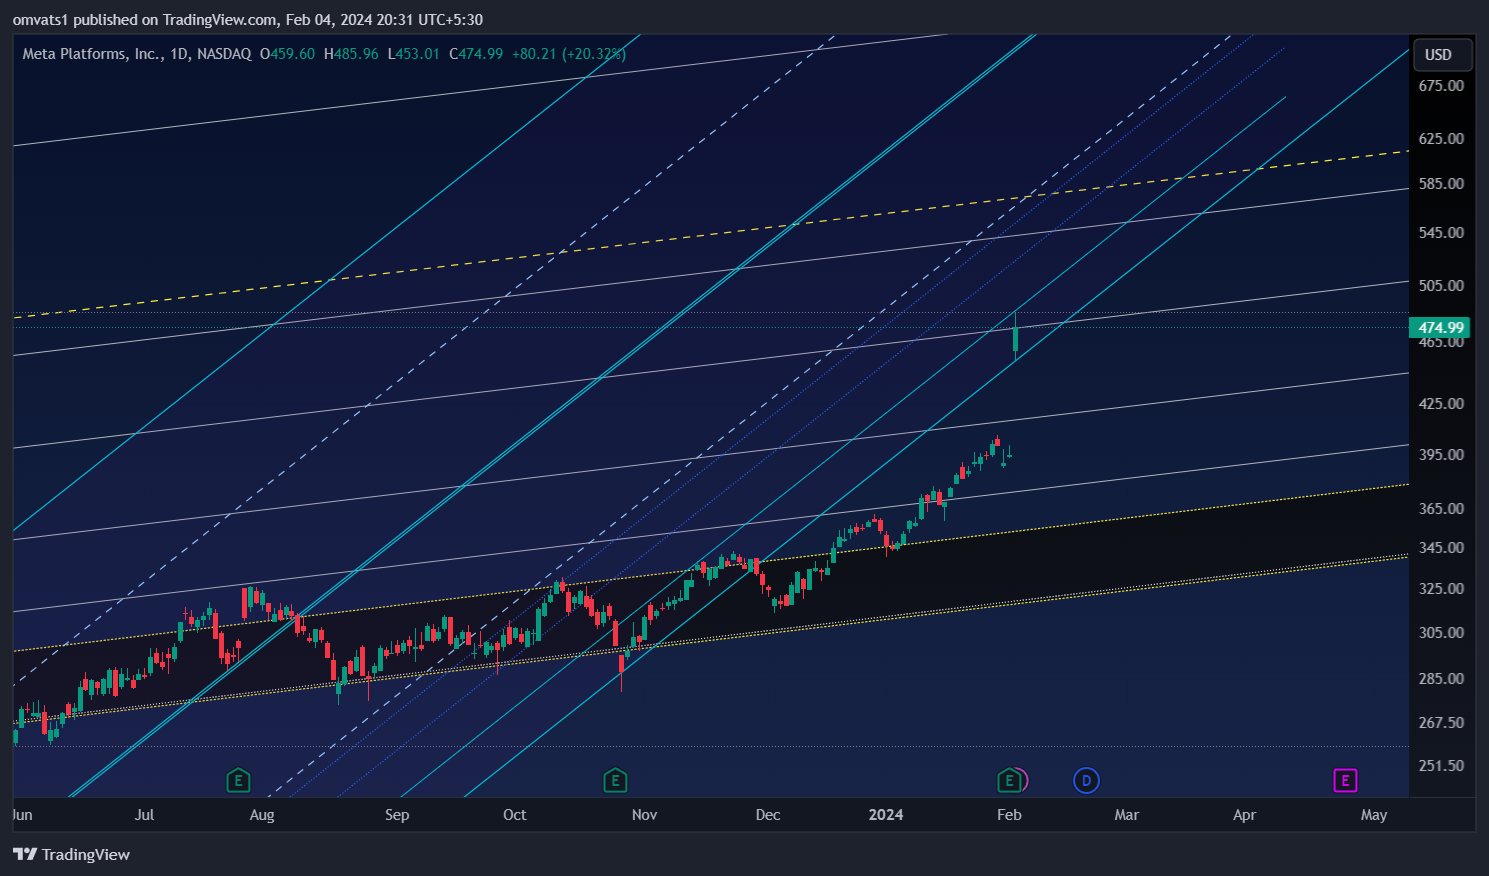Click the Sep label on time axis
1489x876 pixels.
(397, 815)
